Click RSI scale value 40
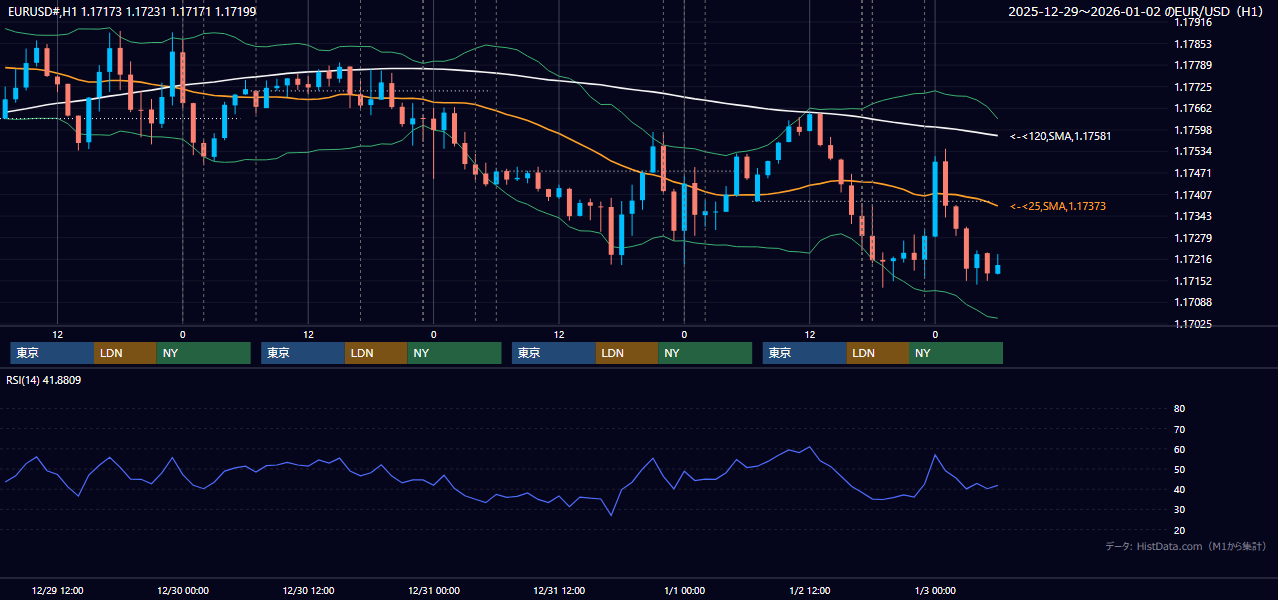The height and width of the screenshot is (600, 1278). (1179, 490)
